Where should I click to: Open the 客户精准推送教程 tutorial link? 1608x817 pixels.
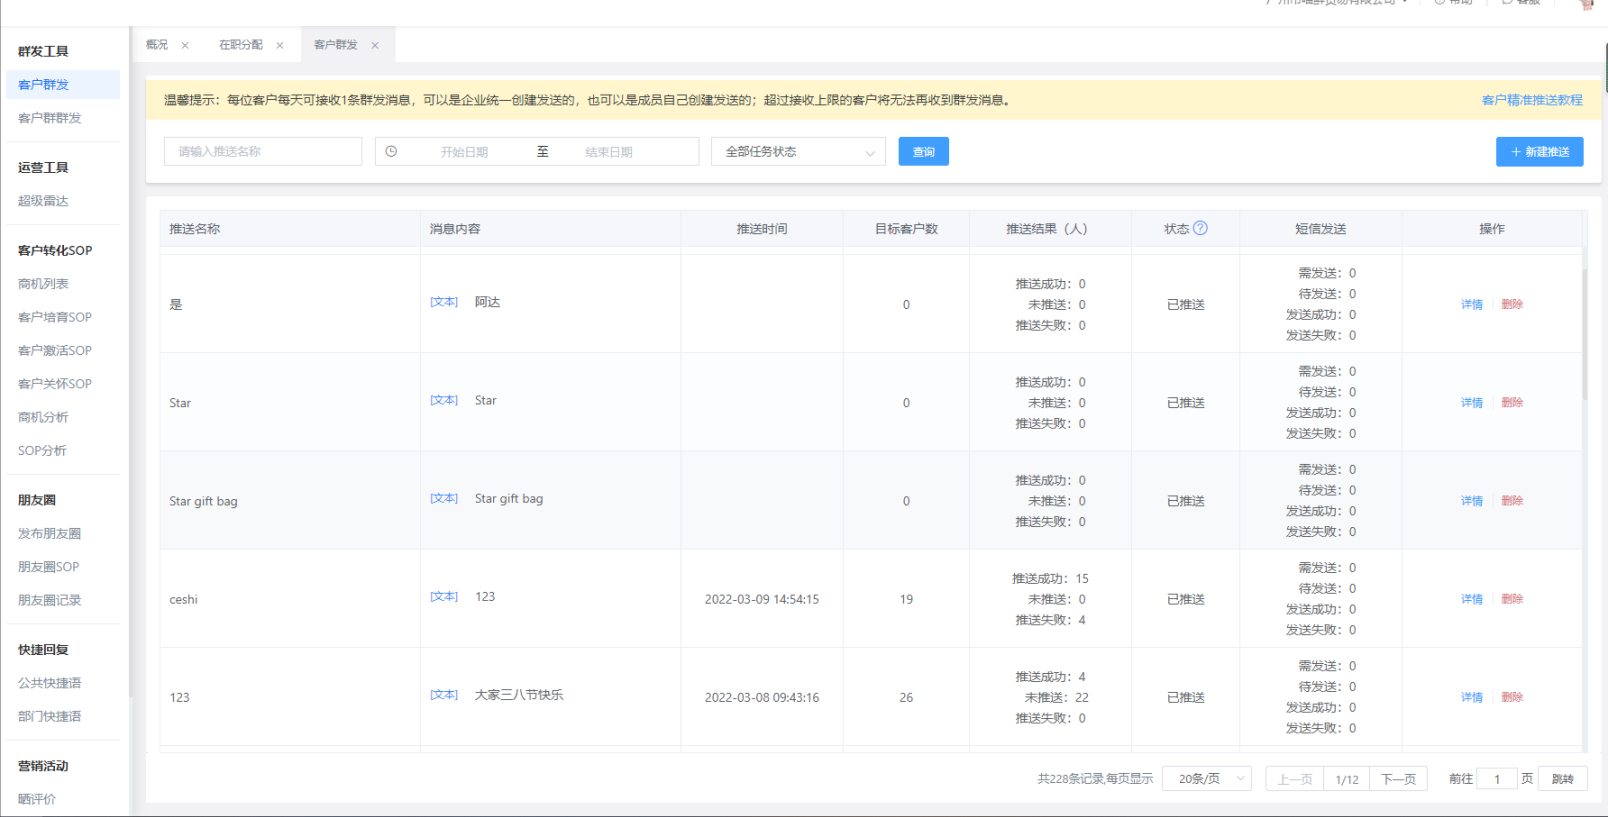(1531, 100)
